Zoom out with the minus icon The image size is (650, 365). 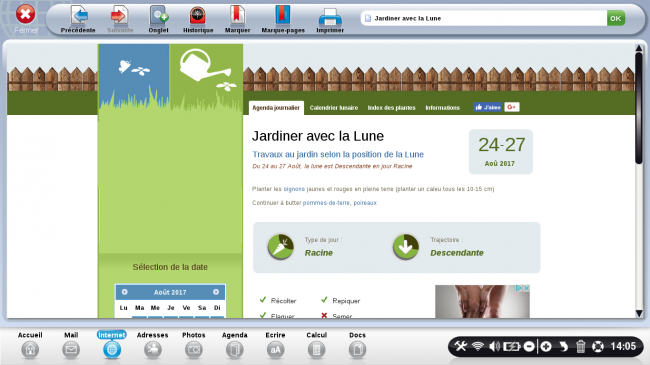[529, 346]
